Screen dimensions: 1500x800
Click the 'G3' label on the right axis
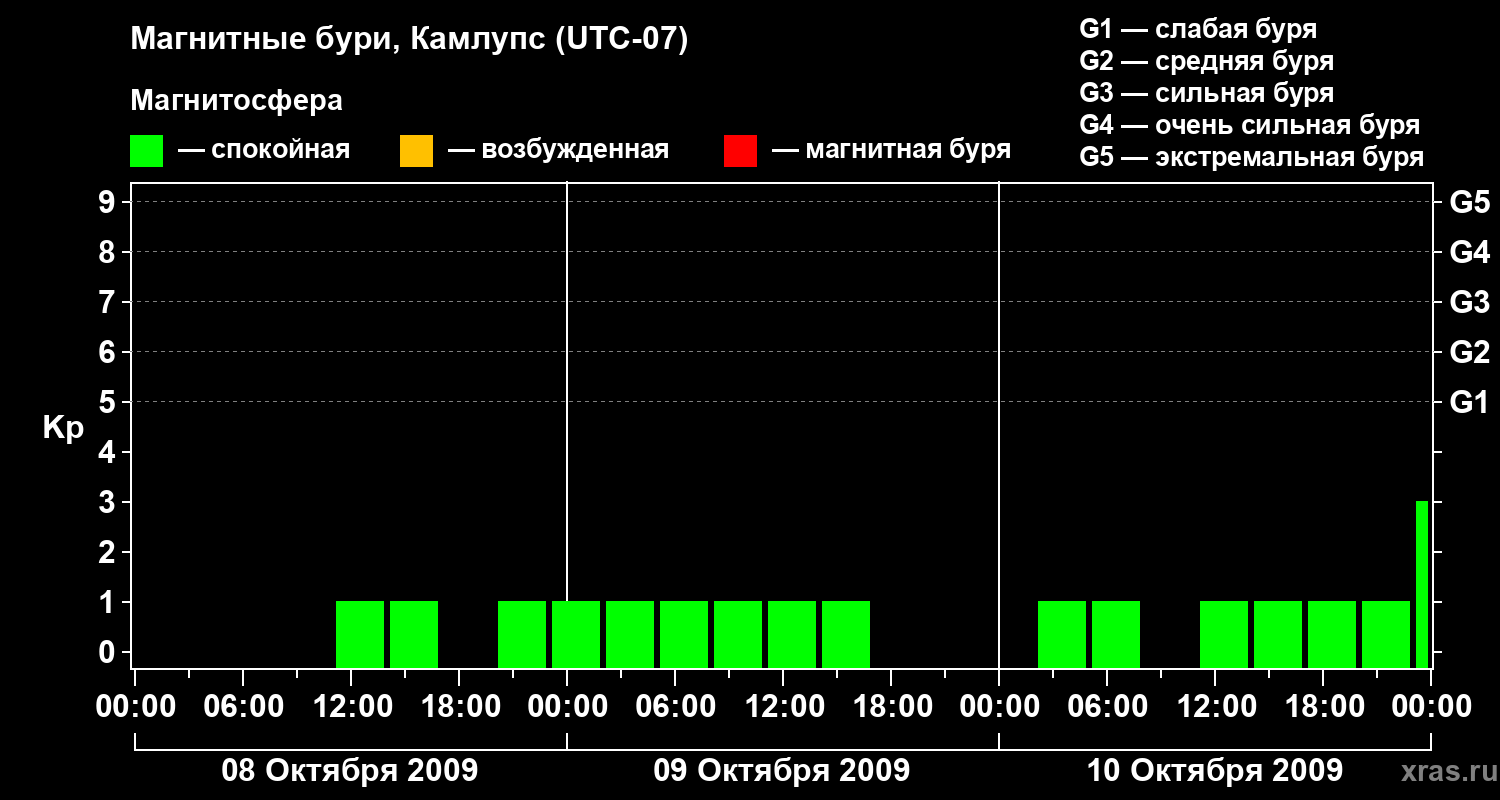pyautogui.click(x=1470, y=303)
